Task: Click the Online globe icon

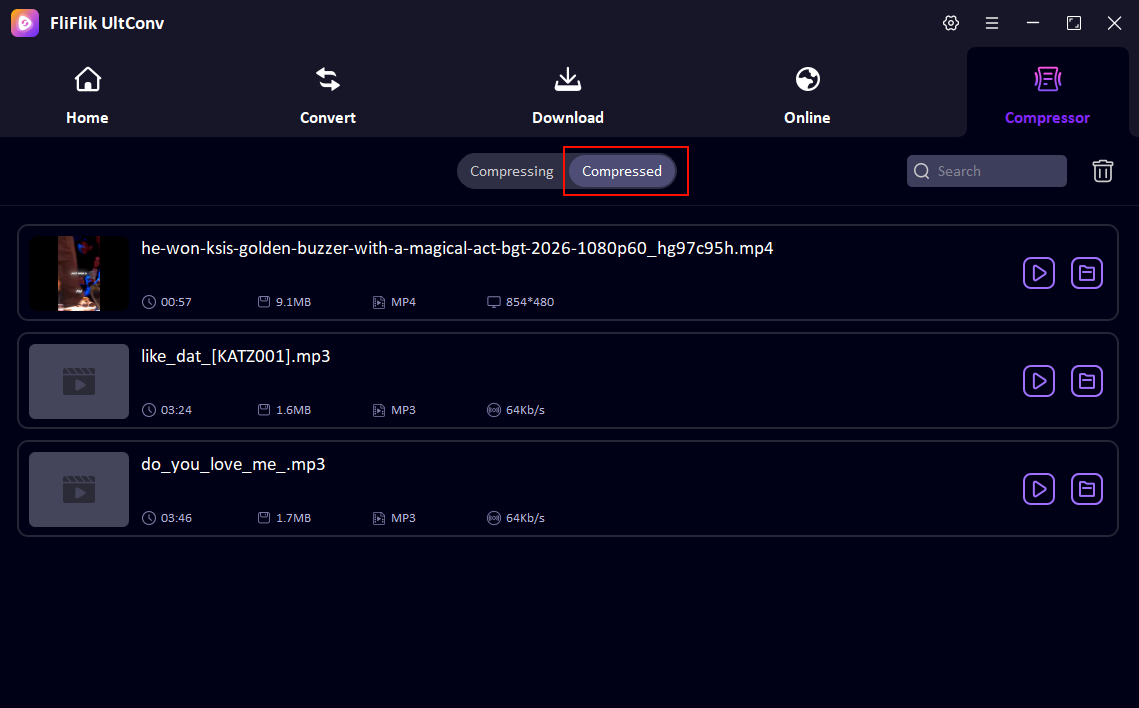Action: pyautogui.click(x=806, y=79)
